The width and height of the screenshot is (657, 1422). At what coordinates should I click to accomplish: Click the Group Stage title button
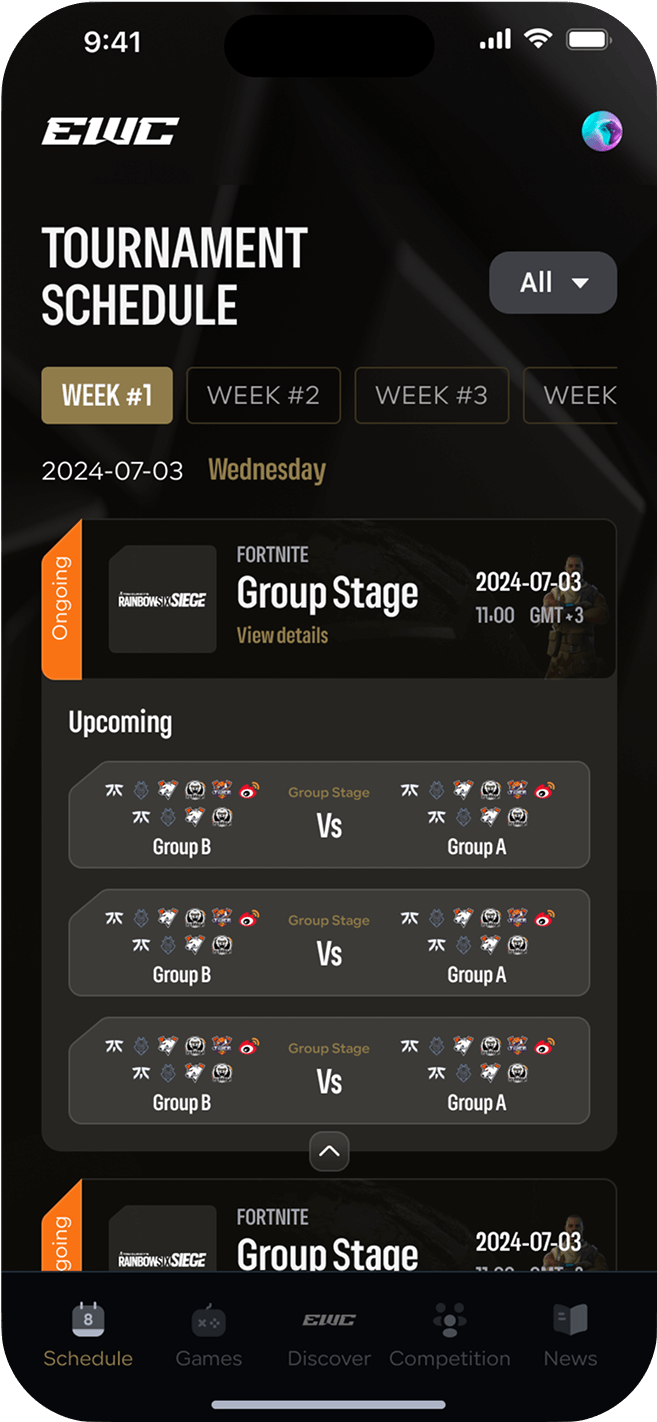[x=328, y=593]
